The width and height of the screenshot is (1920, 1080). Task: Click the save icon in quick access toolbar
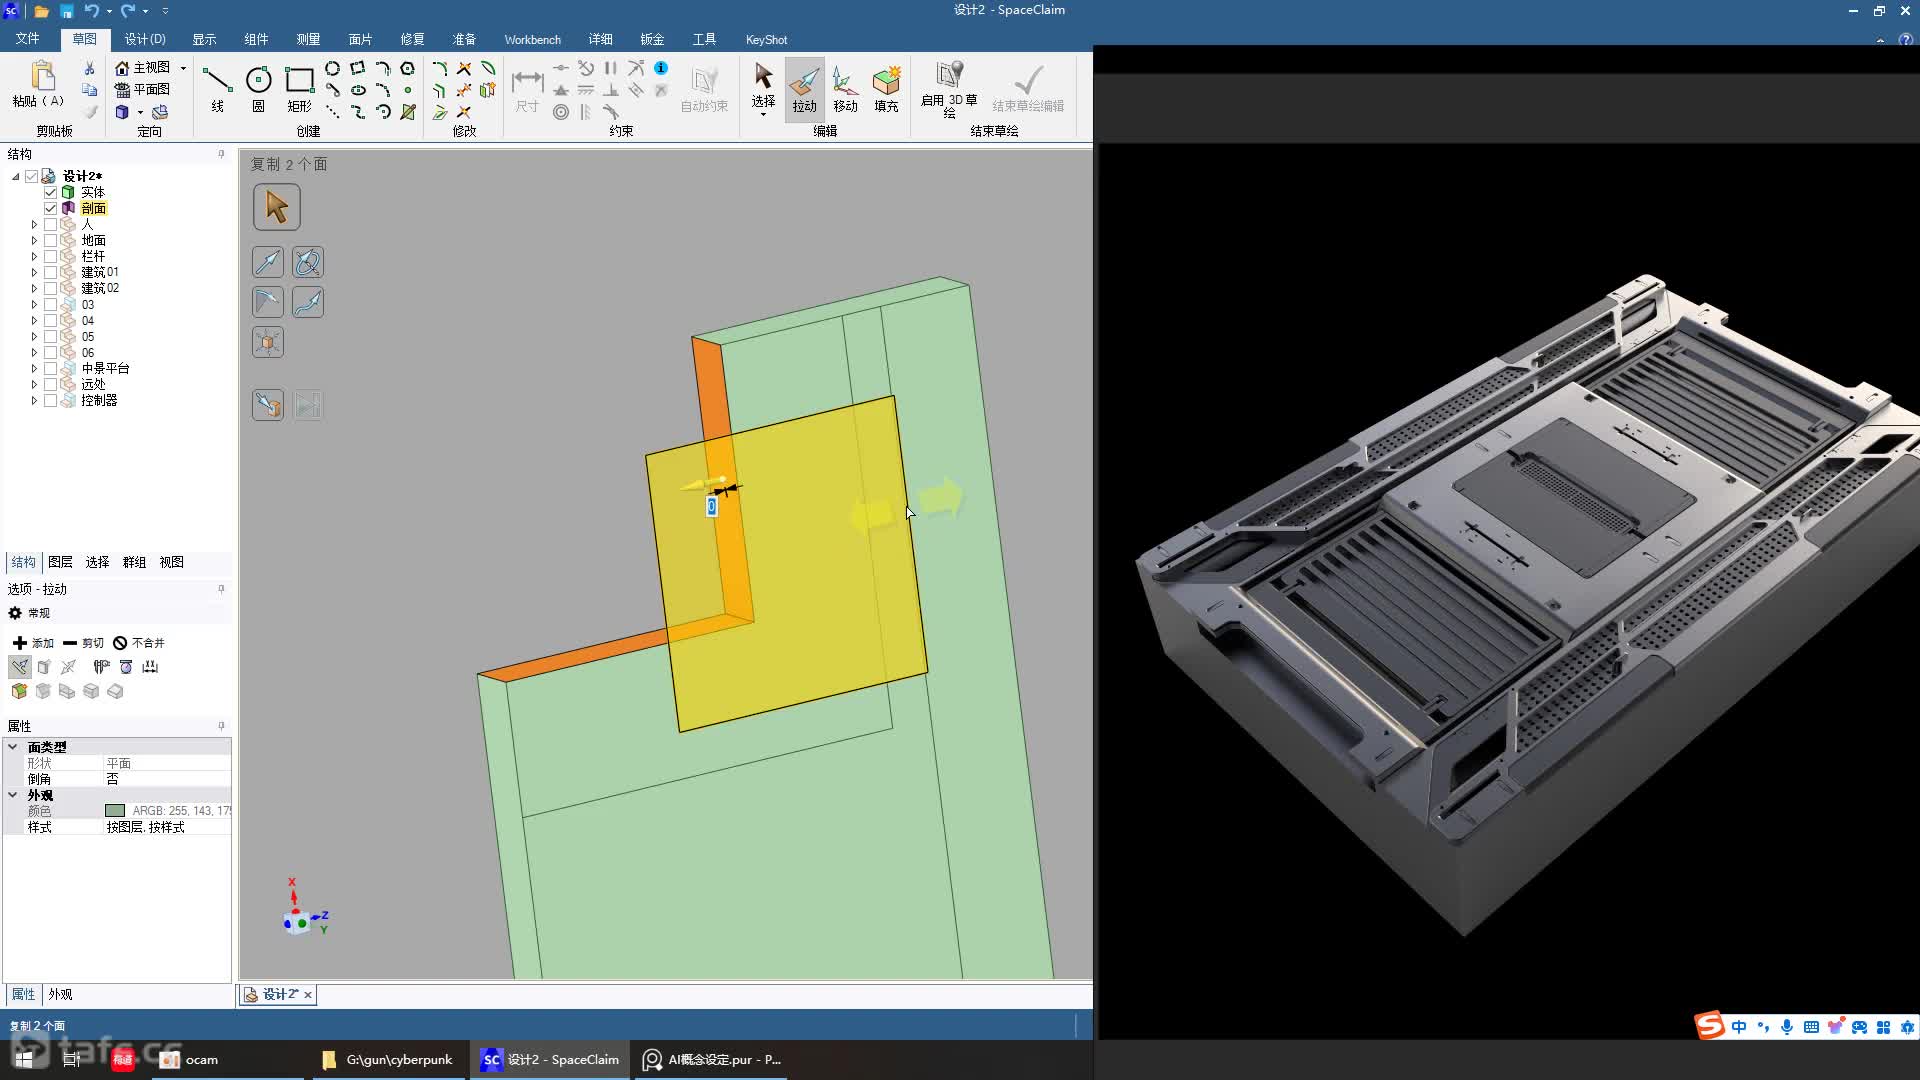[66, 11]
